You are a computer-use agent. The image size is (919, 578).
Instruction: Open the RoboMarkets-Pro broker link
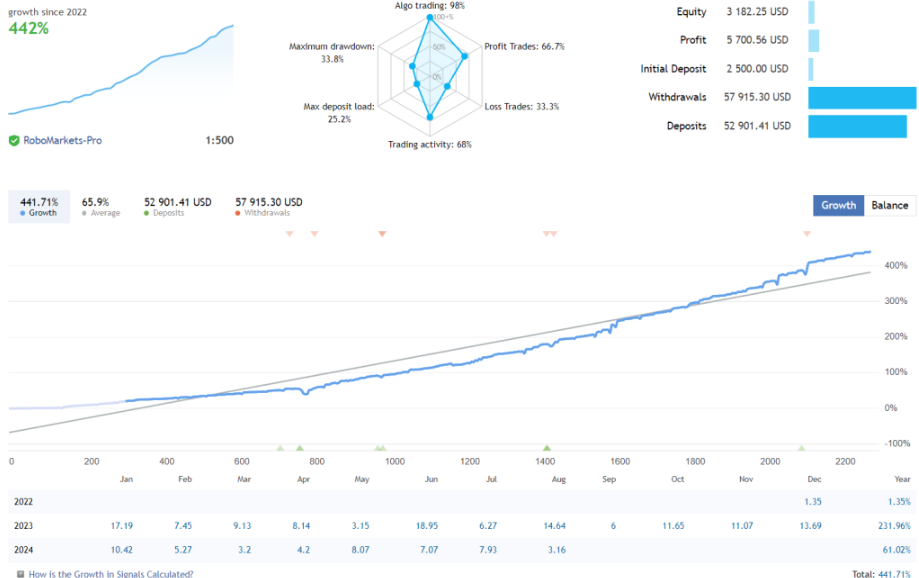pyautogui.click(x=62, y=141)
